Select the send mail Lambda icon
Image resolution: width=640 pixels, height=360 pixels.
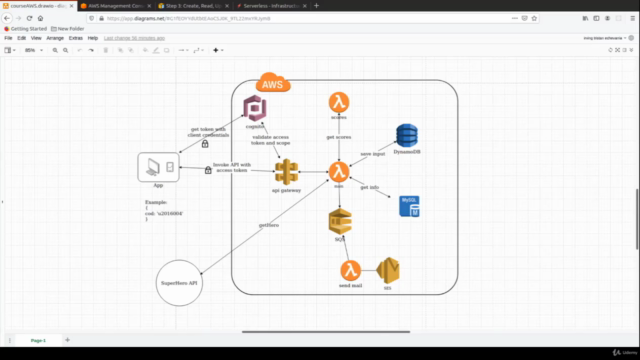(350, 271)
